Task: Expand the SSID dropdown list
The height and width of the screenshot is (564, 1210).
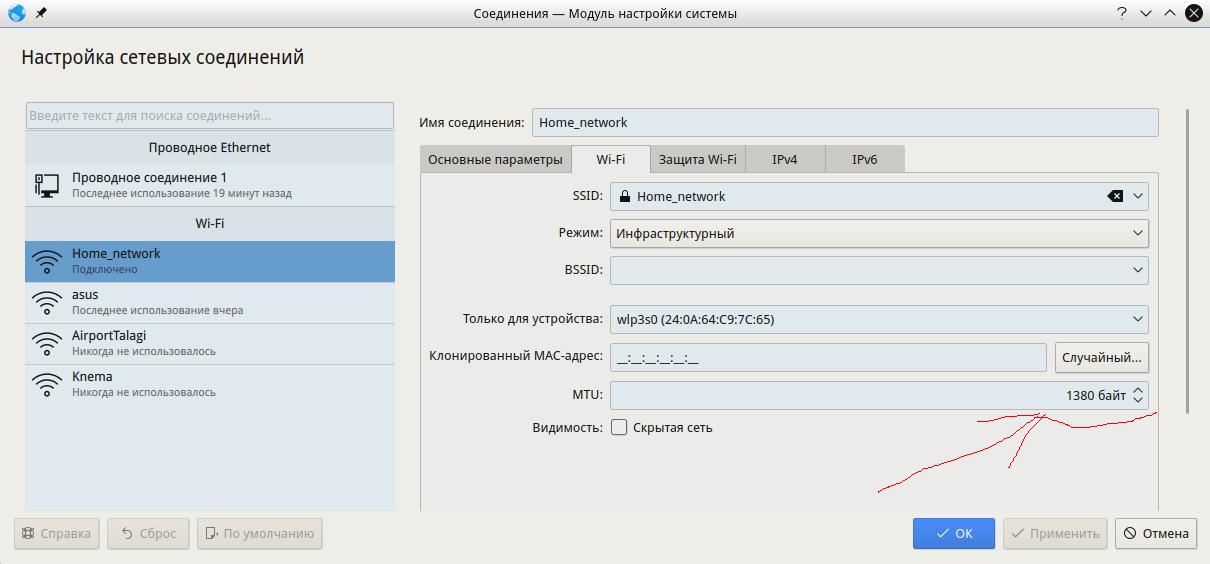Action: point(1137,196)
